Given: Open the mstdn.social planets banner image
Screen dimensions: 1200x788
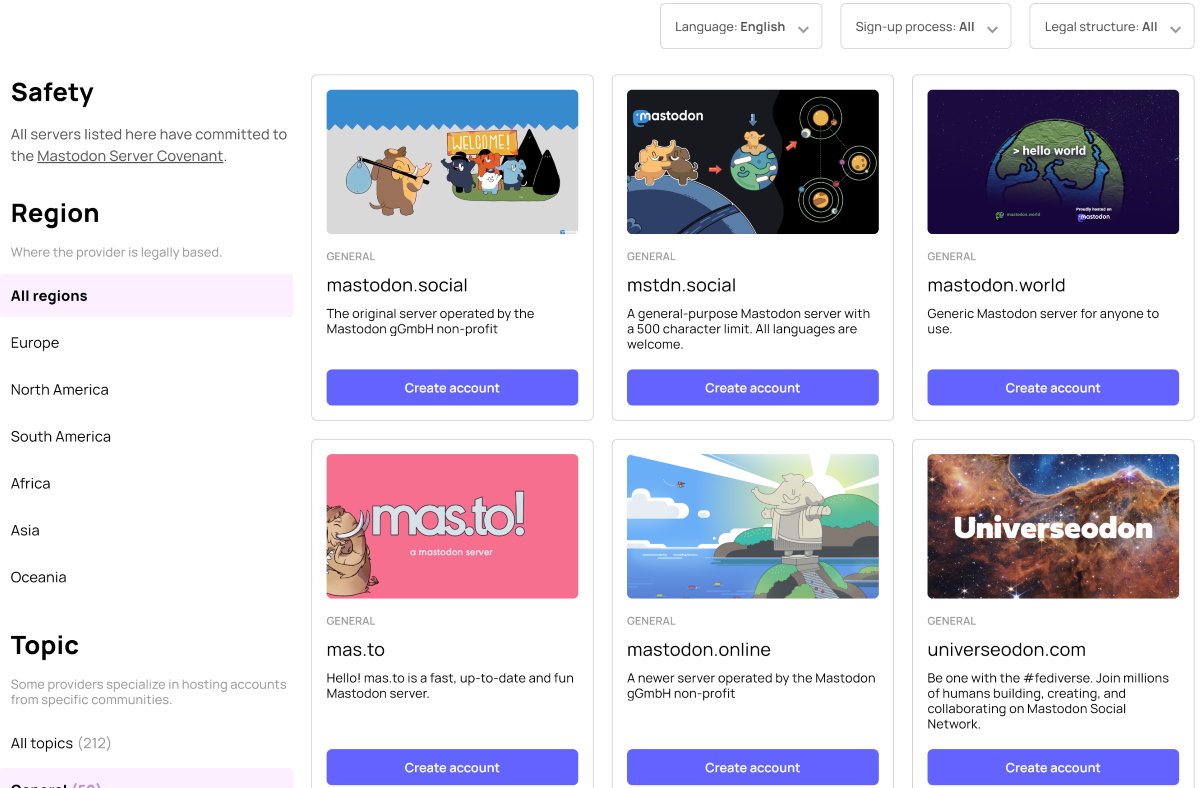Looking at the screenshot, I should click(753, 162).
